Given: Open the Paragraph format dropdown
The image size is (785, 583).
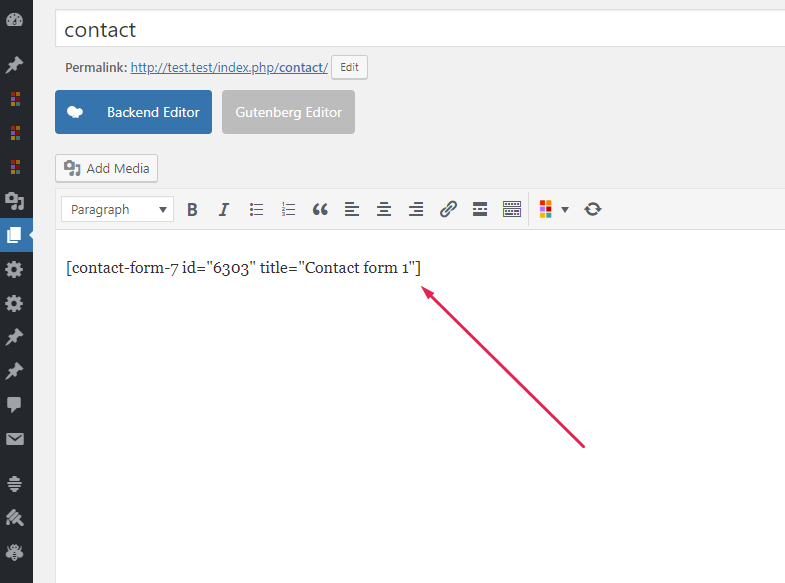Looking at the screenshot, I should point(117,209).
